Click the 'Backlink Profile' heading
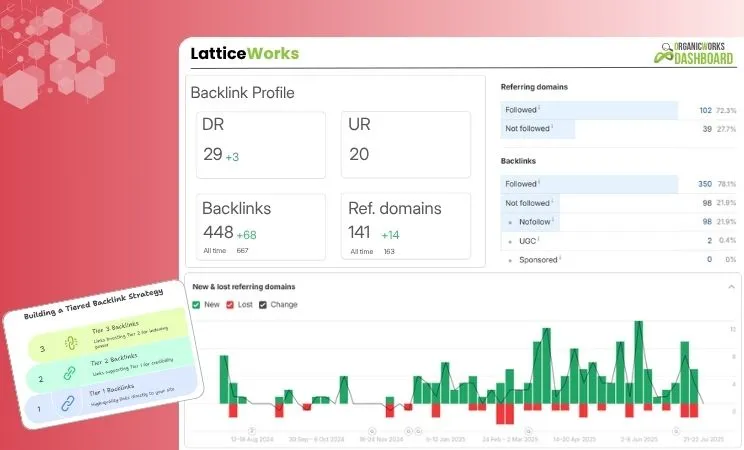 242,93
